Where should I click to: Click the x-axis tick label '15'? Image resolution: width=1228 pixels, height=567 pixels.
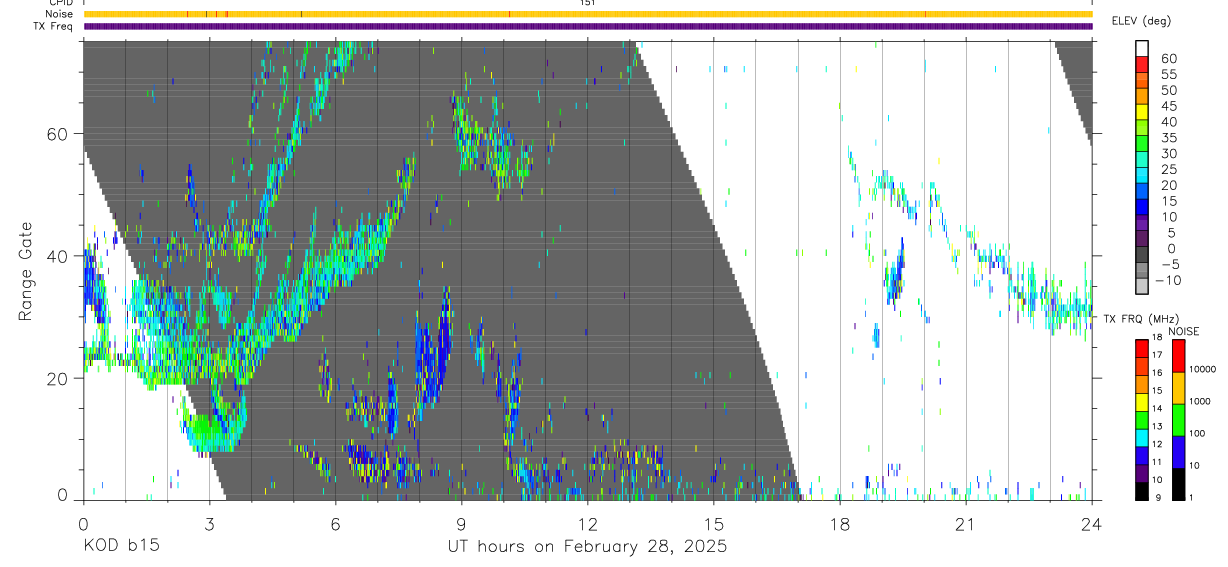tap(714, 523)
